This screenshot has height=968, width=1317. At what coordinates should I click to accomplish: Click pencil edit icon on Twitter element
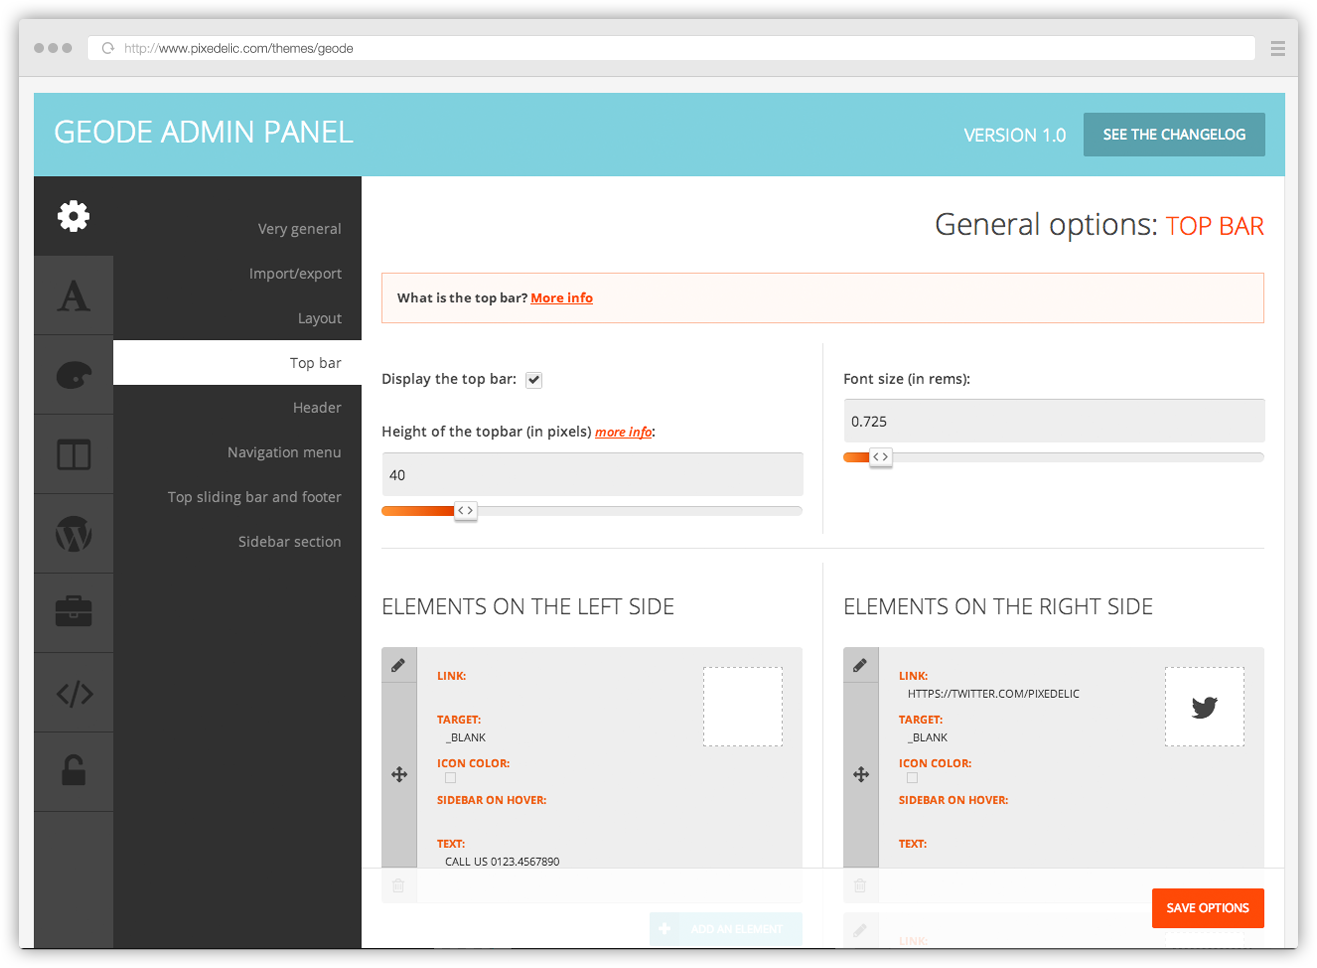pos(860,665)
